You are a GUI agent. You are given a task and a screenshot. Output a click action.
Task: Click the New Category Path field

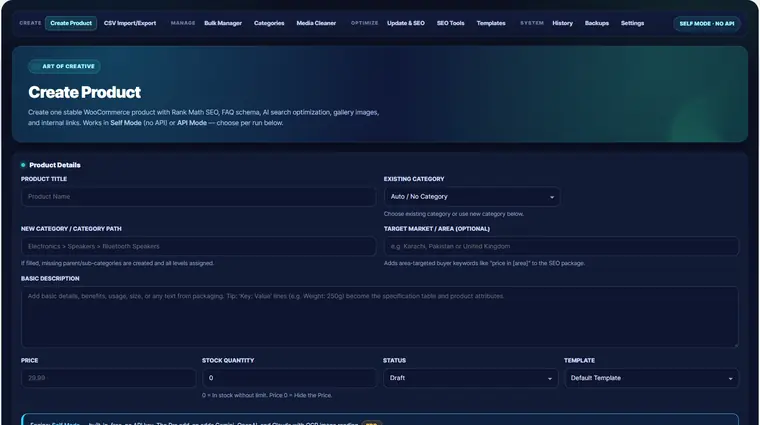198,246
